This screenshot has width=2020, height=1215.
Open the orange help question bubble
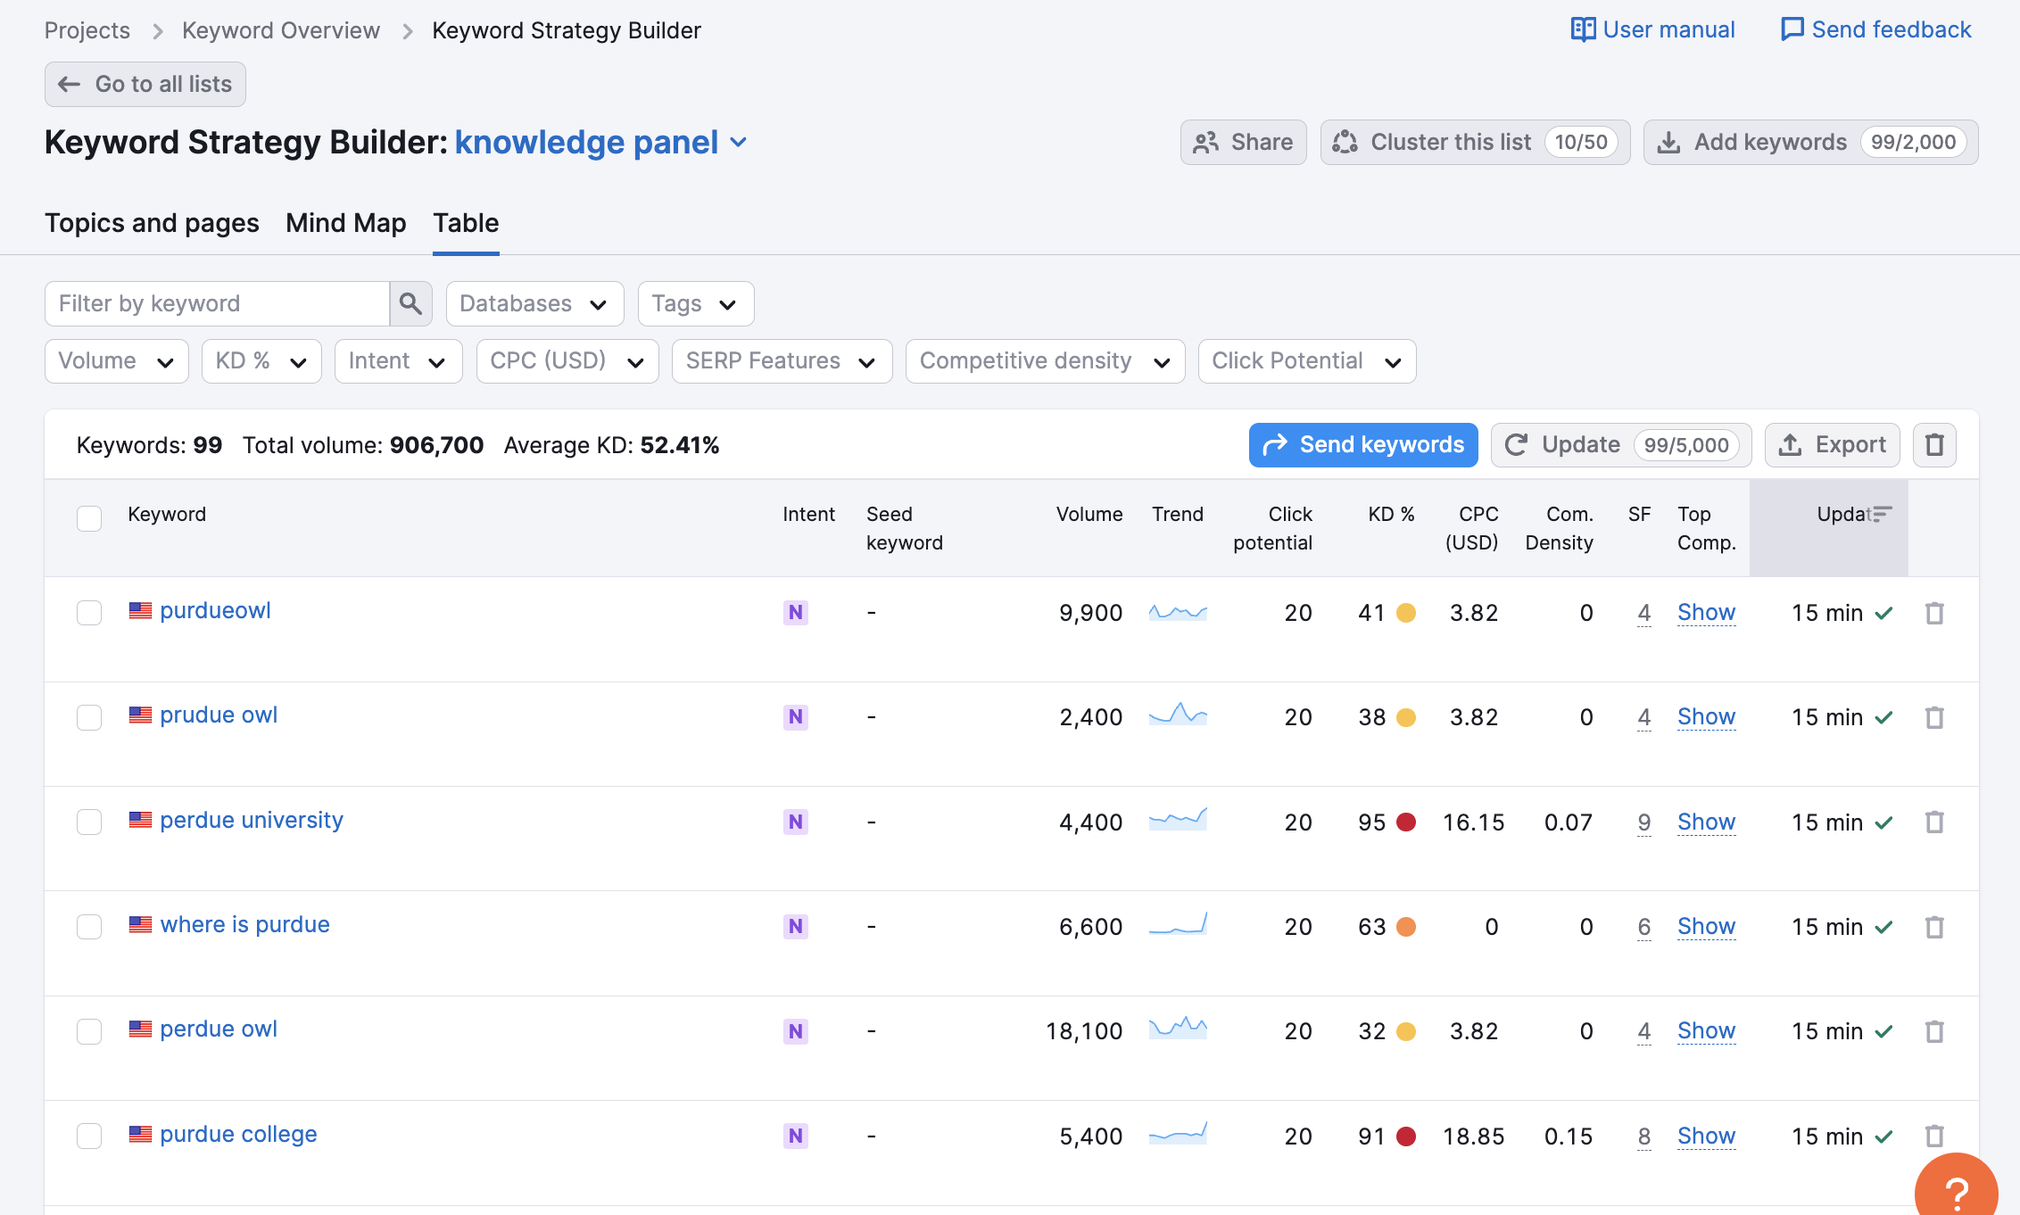(1955, 1189)
